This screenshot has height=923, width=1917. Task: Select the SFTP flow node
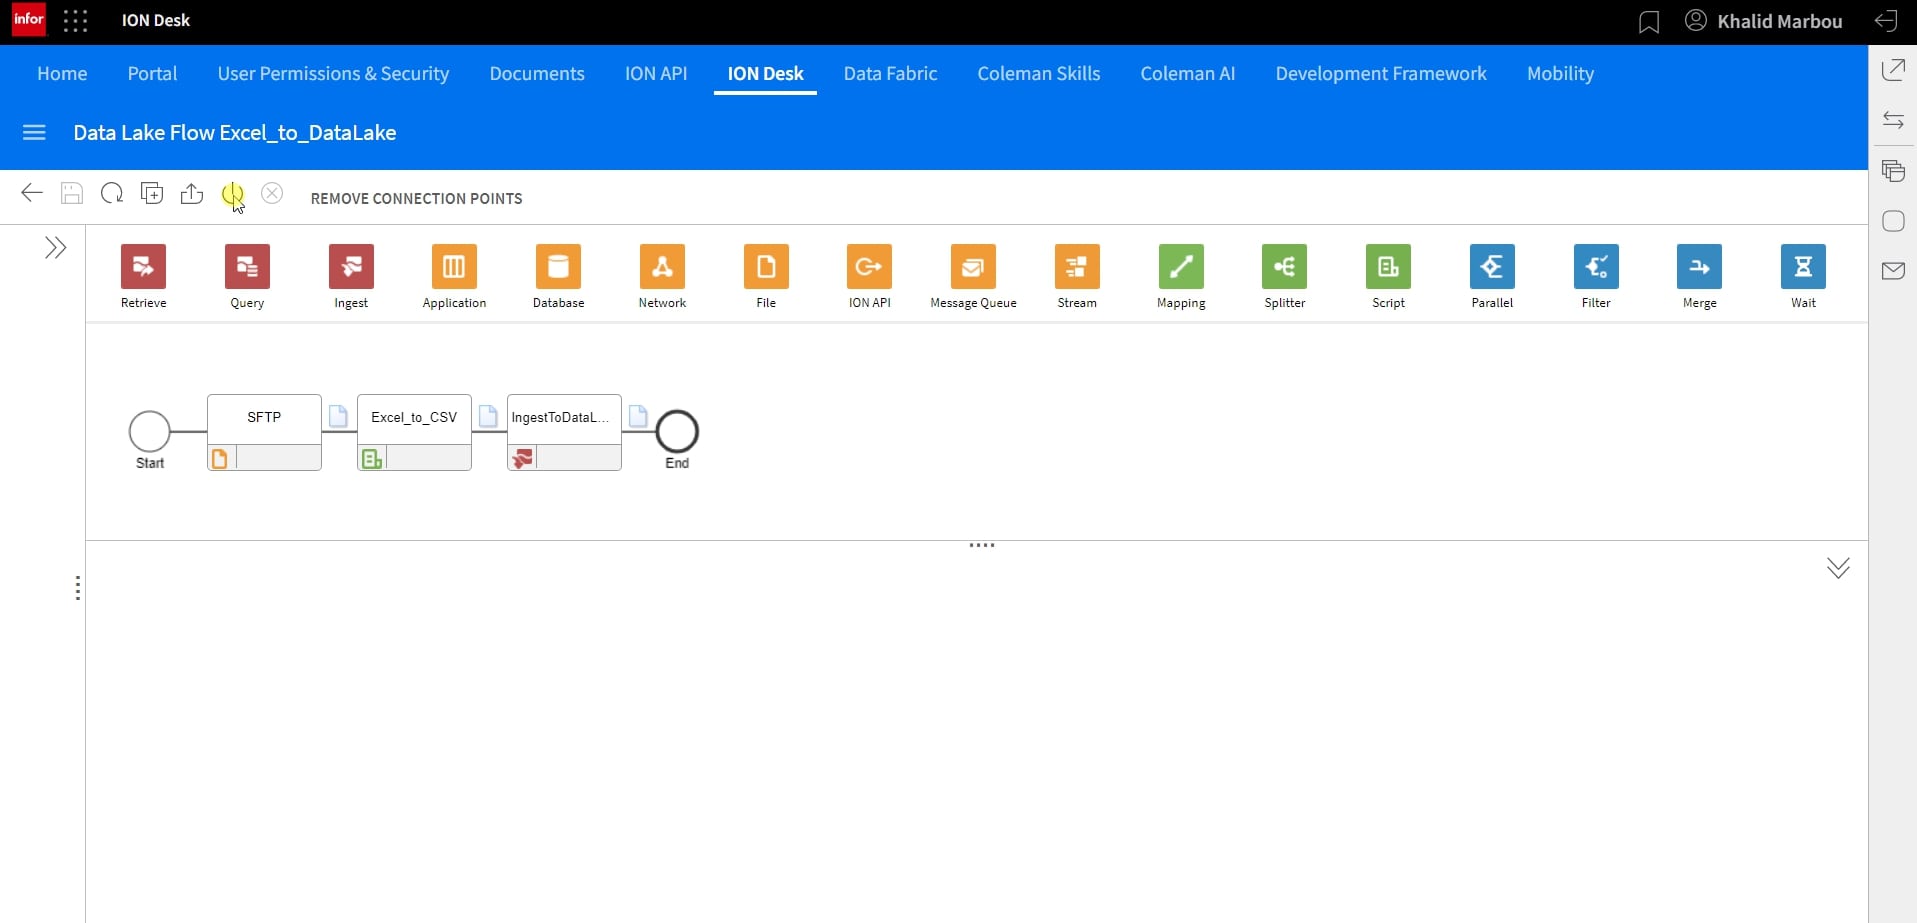pyautogui.click(x=264, y=432)
